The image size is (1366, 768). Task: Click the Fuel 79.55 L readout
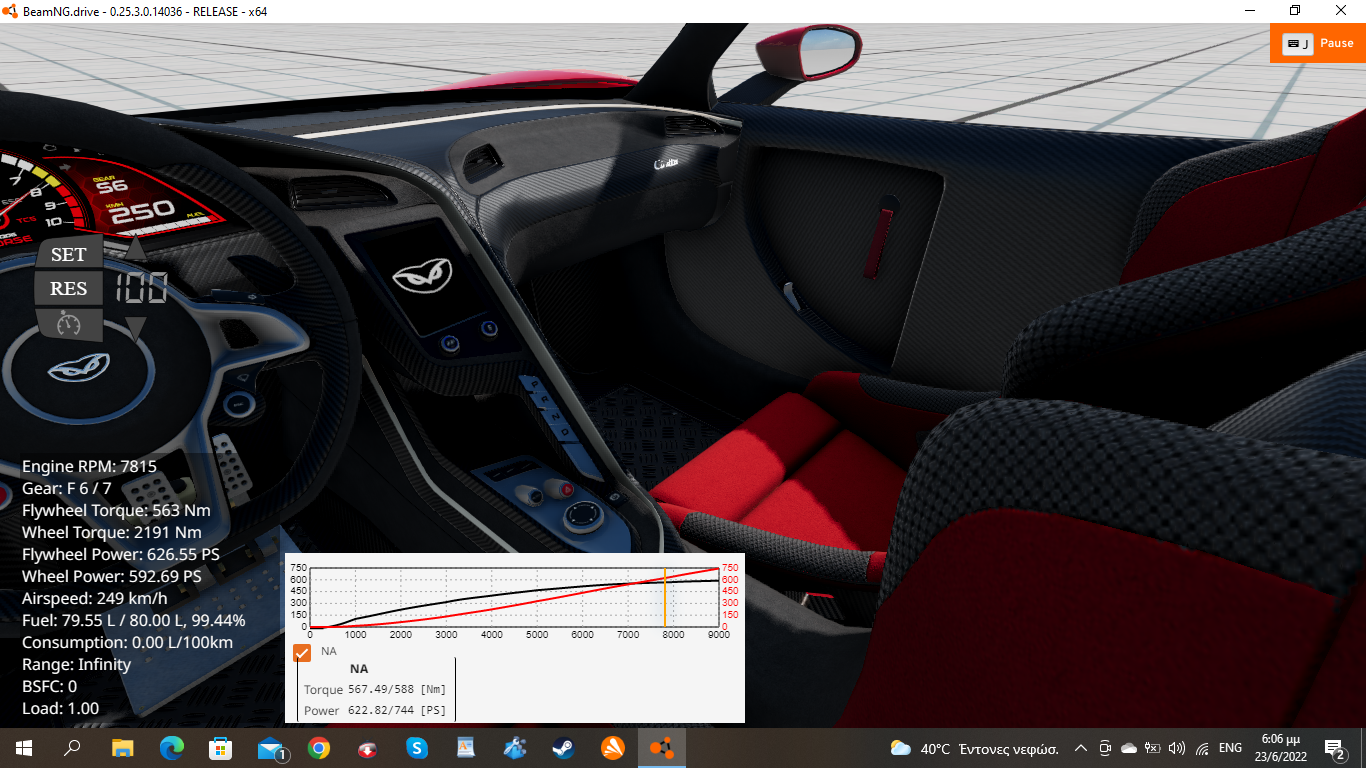[133, 620]
